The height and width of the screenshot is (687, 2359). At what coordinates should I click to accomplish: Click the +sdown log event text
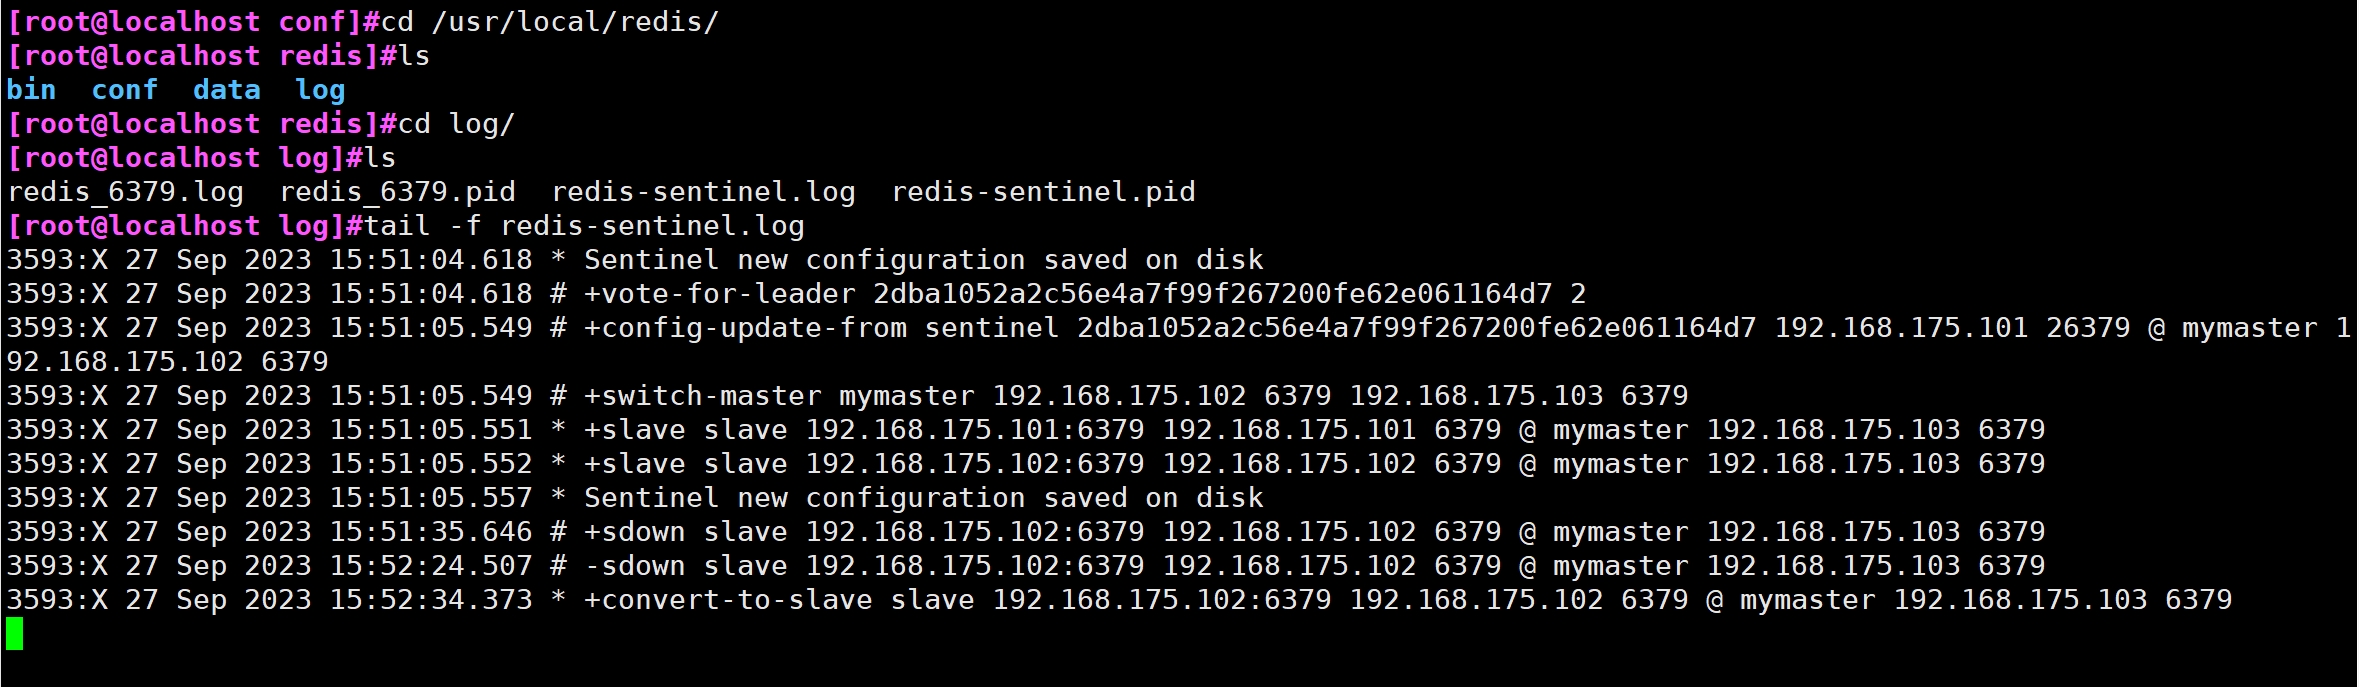(634, 532)
